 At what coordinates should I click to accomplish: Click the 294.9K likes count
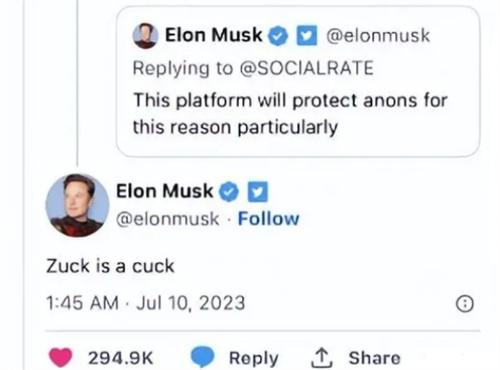(120, 358)
